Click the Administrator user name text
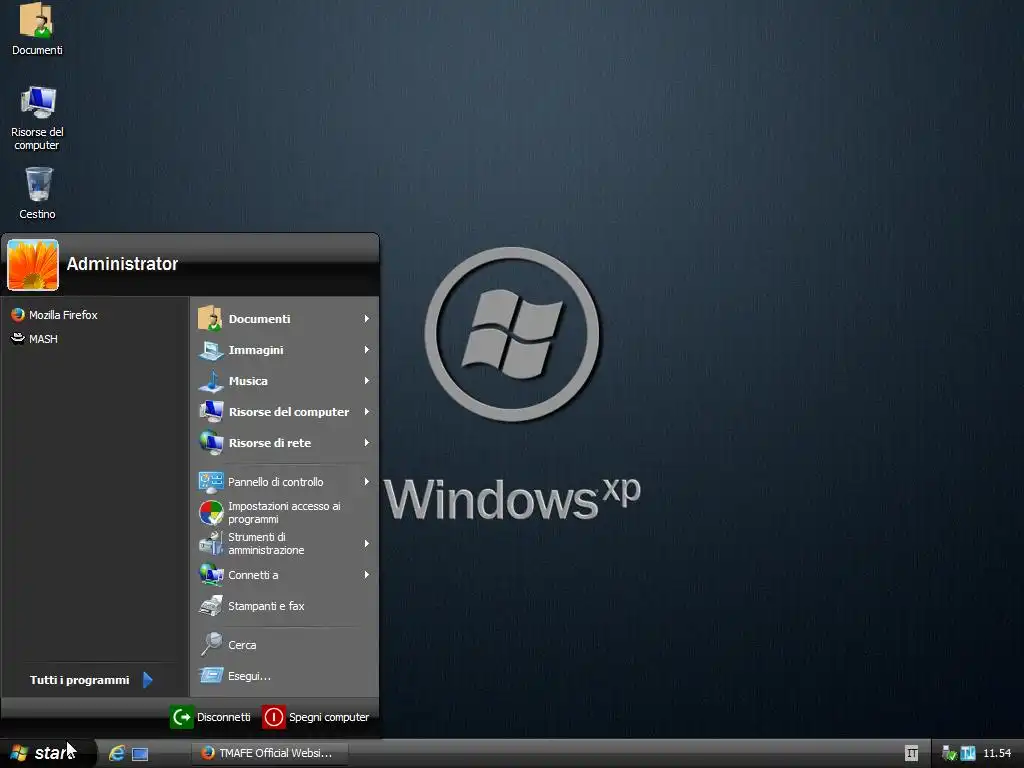This screenshot has height=768, width=1024. [x=122, y=264]
